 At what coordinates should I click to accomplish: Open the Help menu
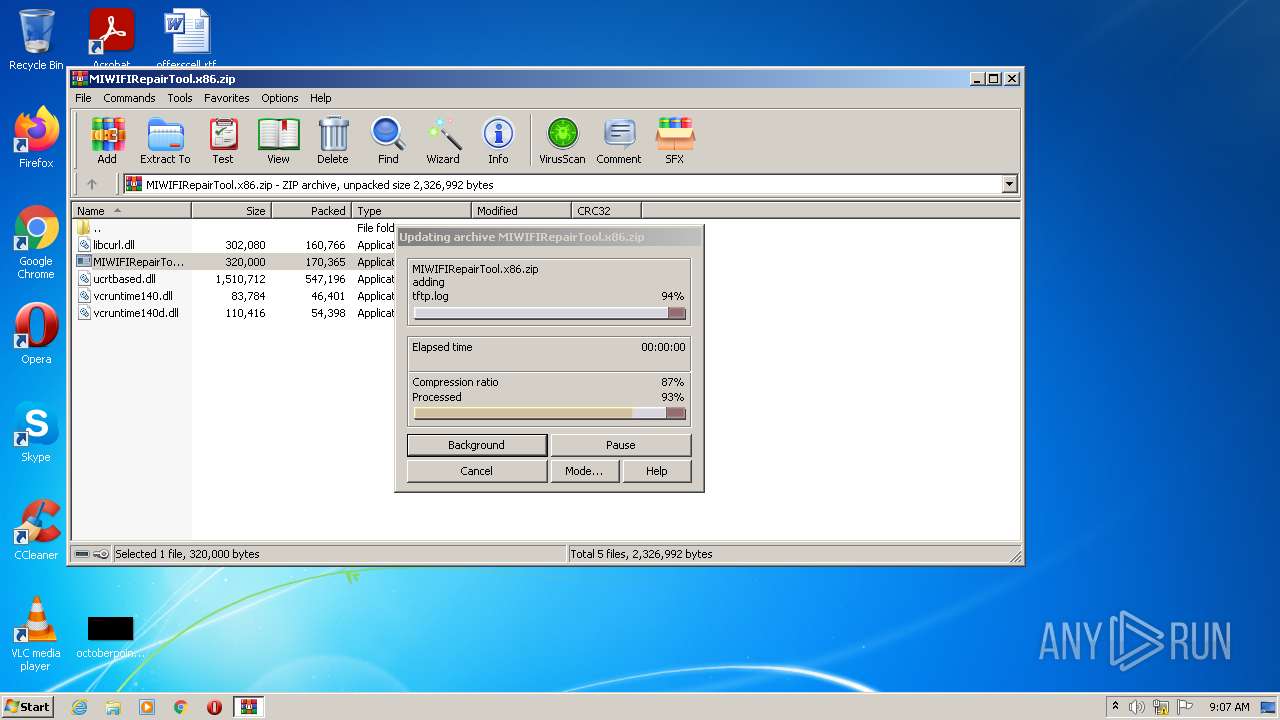[x=320, y=98]
